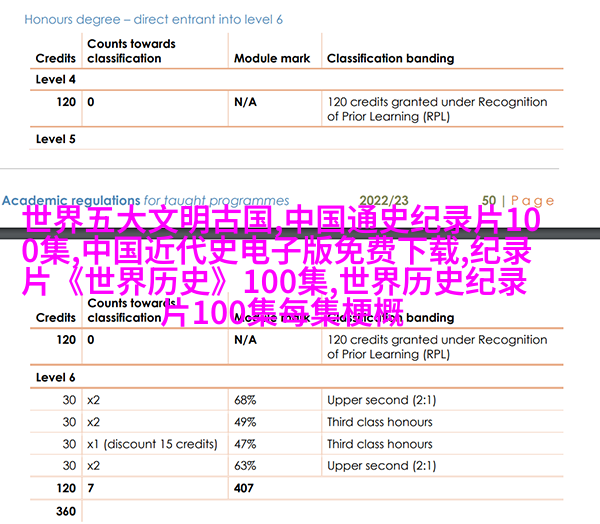
Task: Click the pink Chinese overlay text banner
Action: pyautogui.click(x=300, y=266)
